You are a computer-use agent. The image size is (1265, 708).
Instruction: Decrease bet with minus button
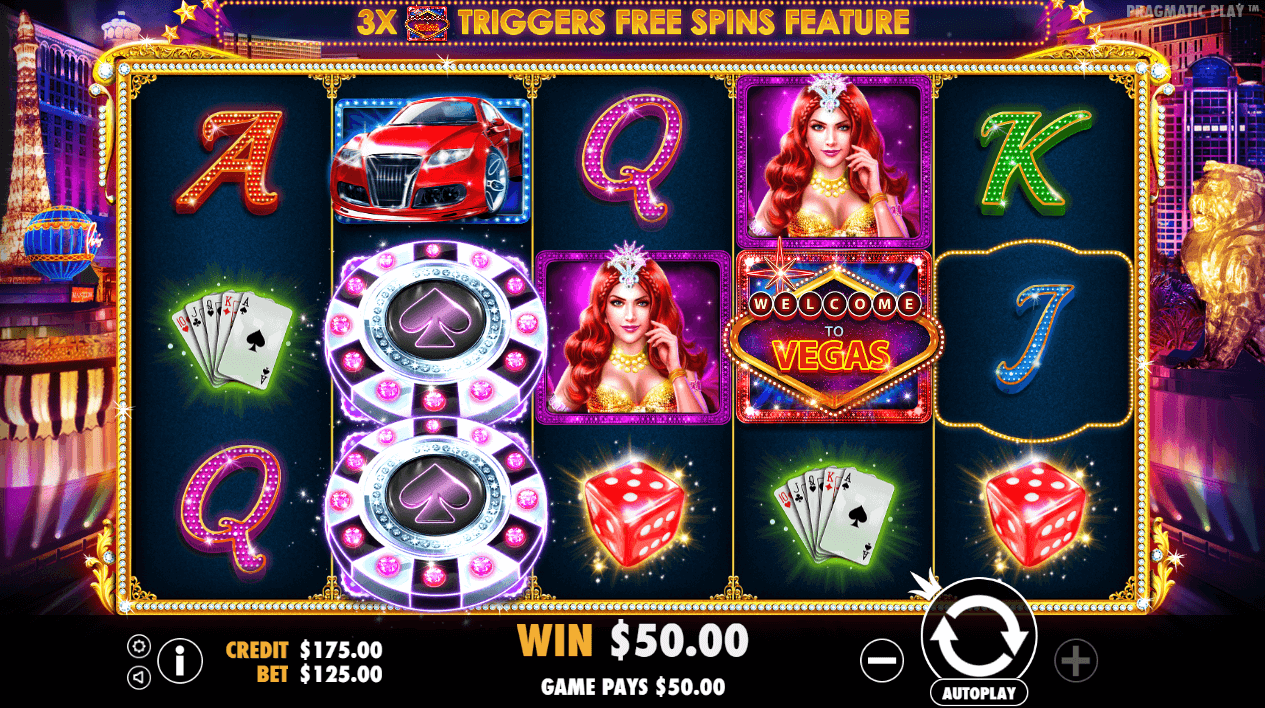point(882,661)
